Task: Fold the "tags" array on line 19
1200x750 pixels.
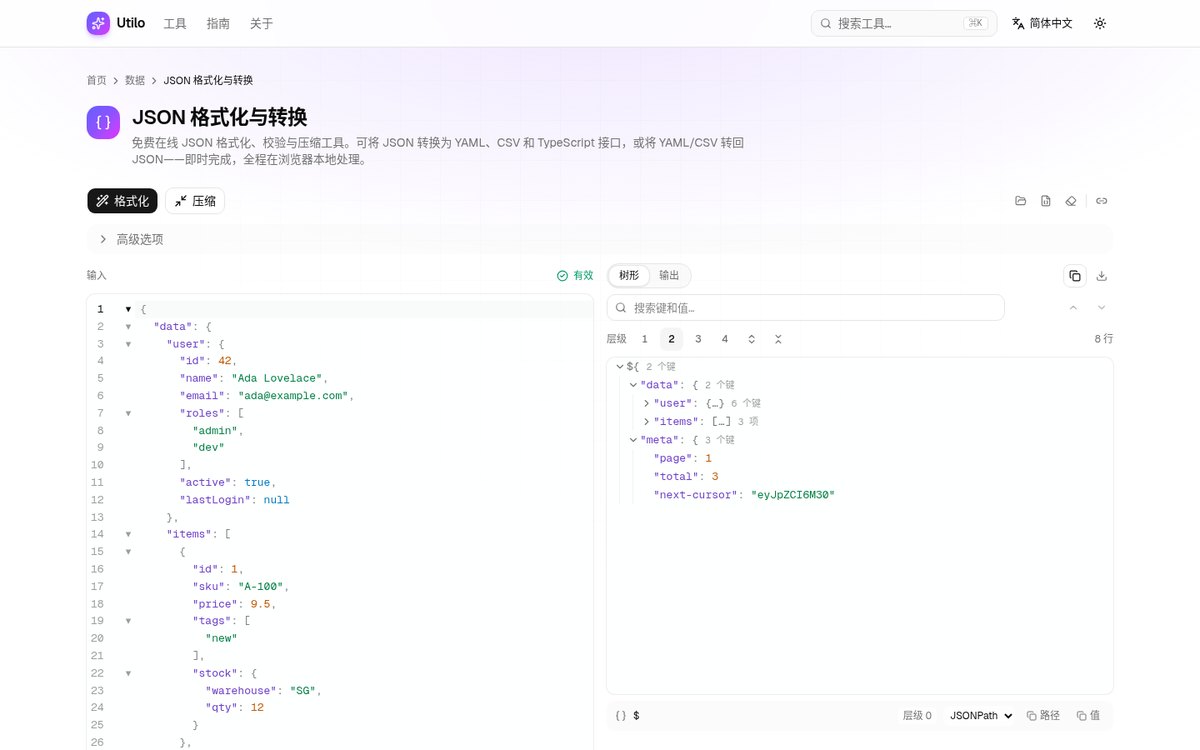Action: pyautogui.click(x=128, y=621)
